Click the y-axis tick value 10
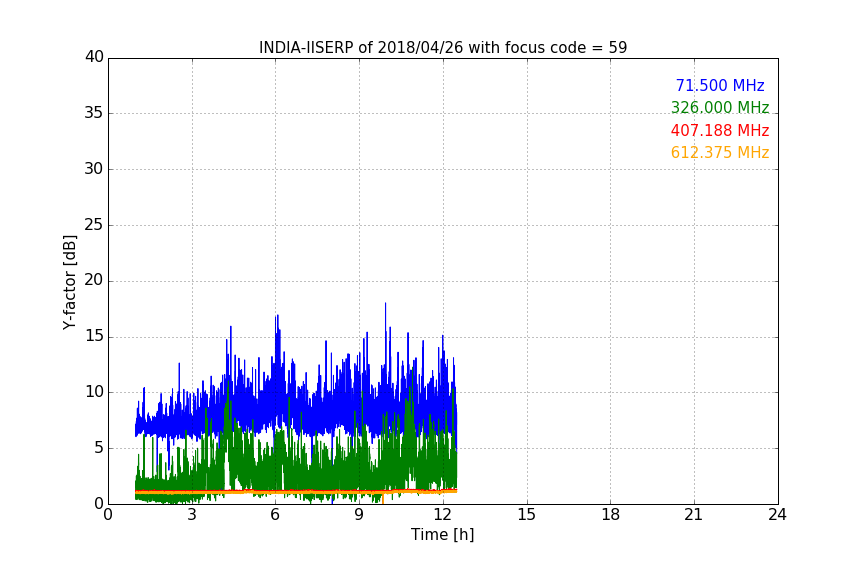 click(x=94, y=392)
